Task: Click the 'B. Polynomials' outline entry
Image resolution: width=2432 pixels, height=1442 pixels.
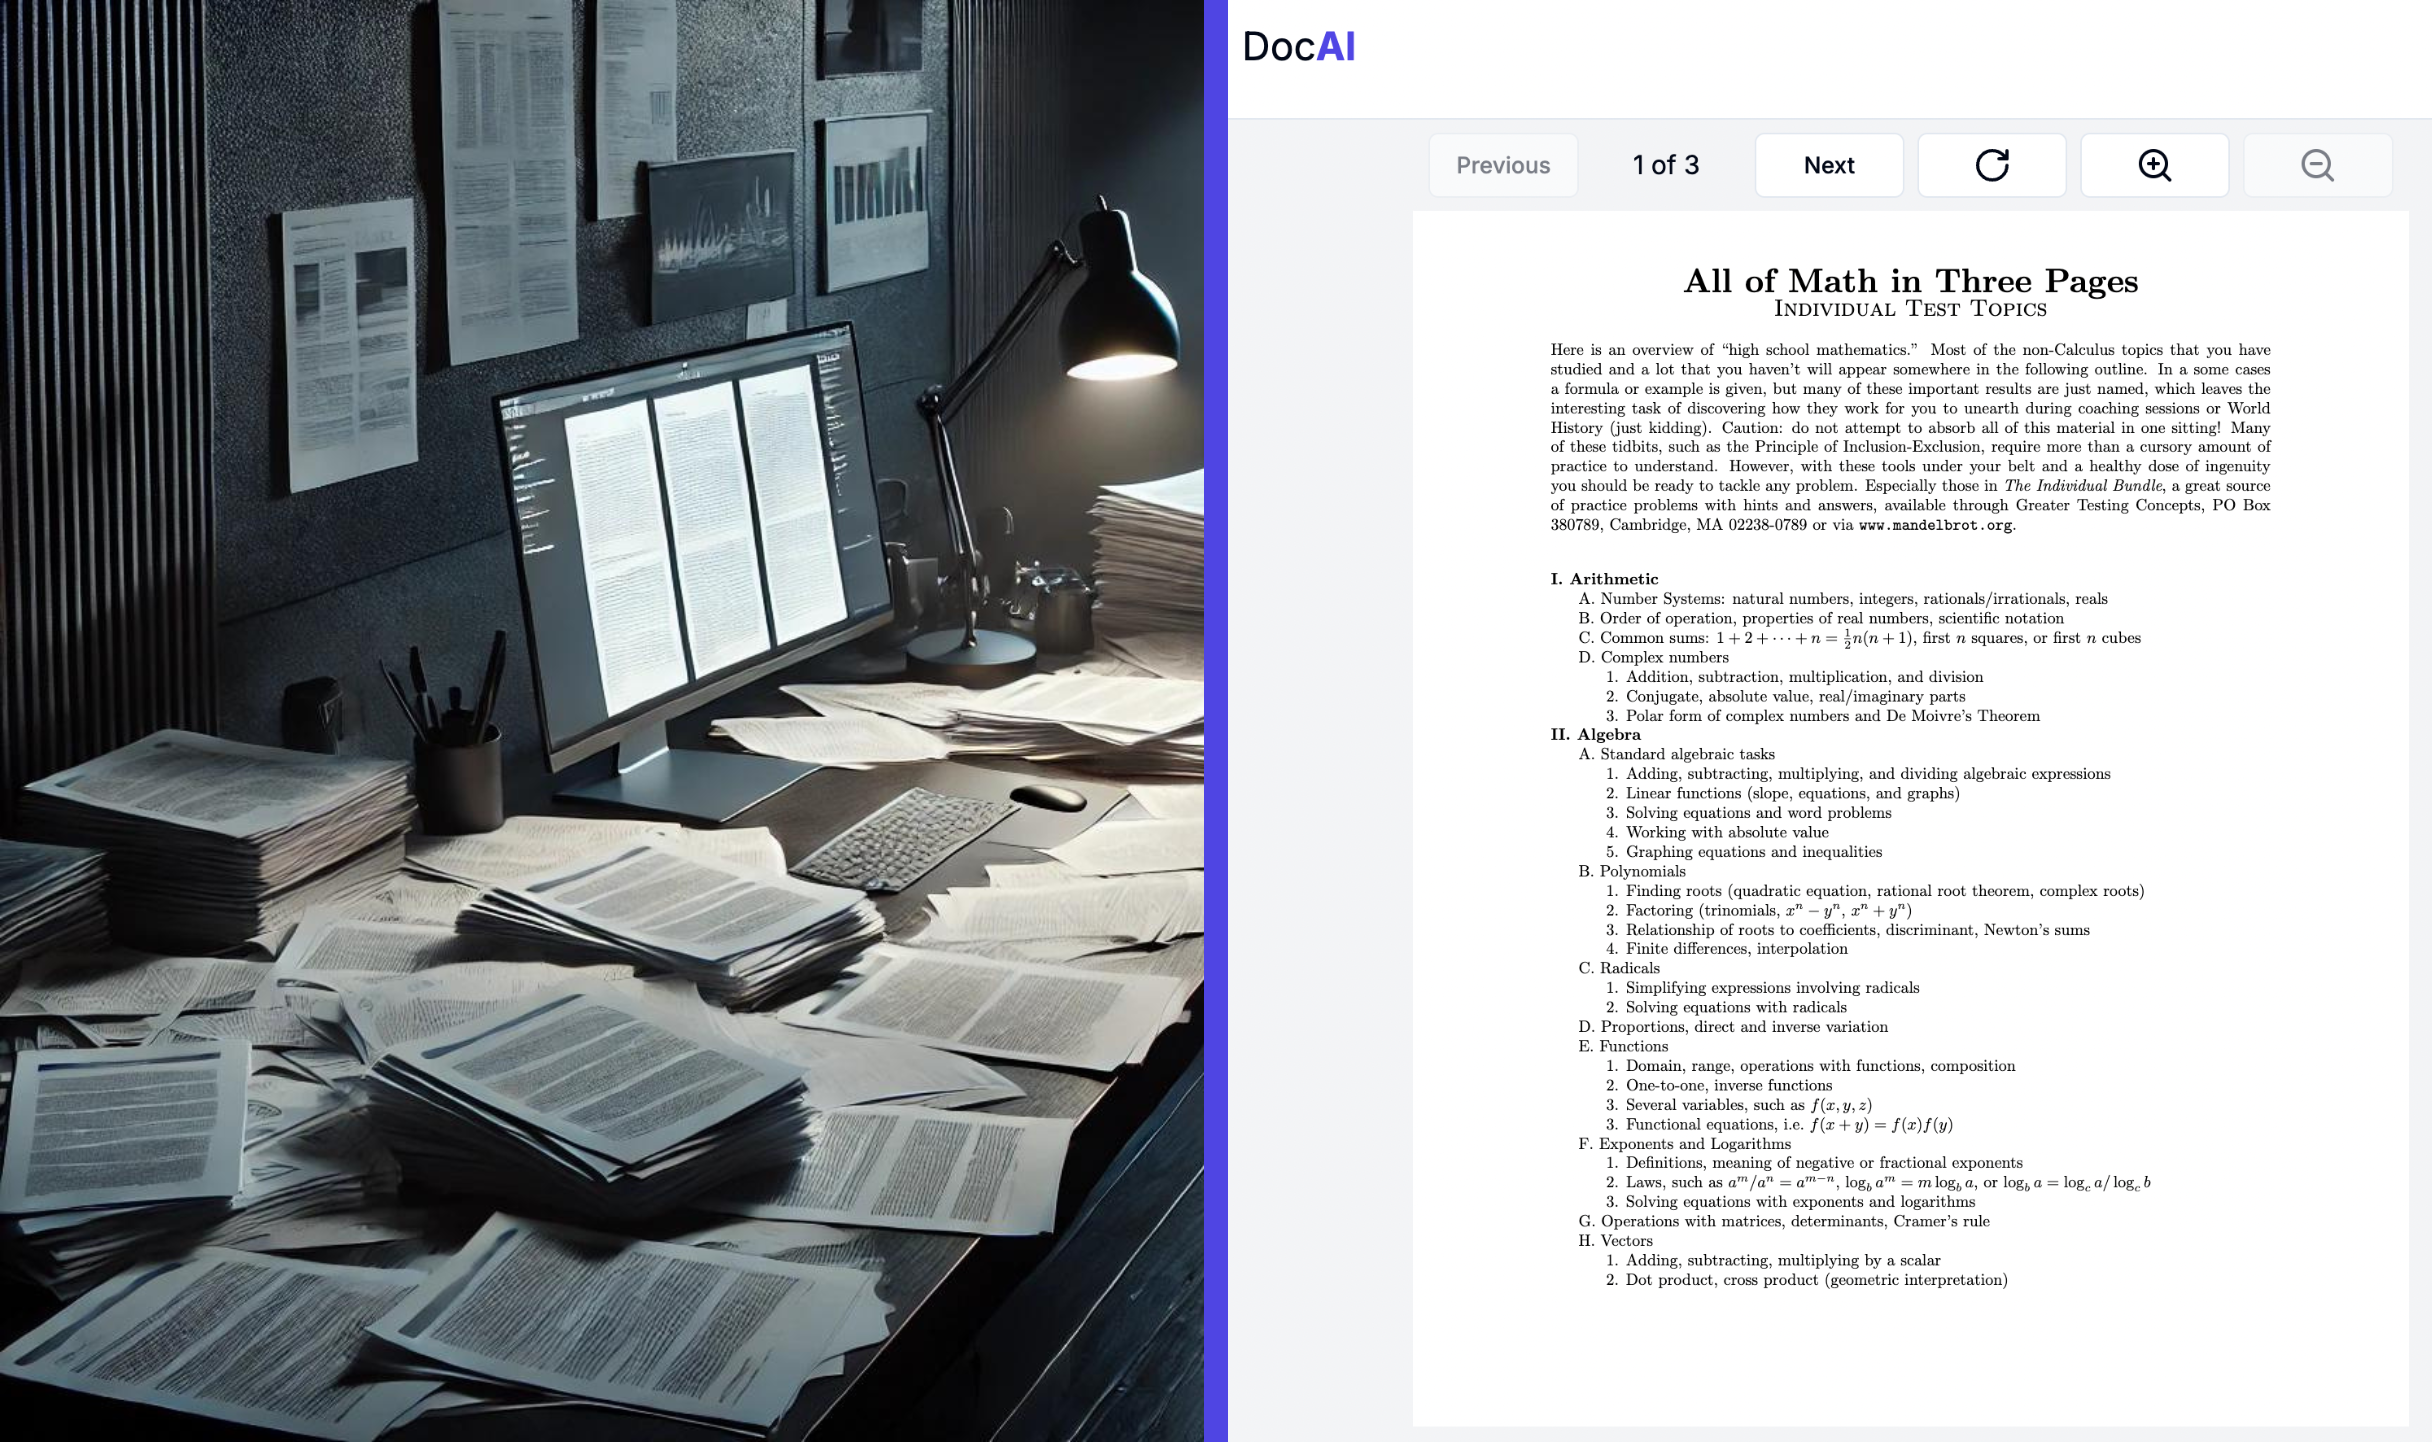Action: pos(1632,871)
